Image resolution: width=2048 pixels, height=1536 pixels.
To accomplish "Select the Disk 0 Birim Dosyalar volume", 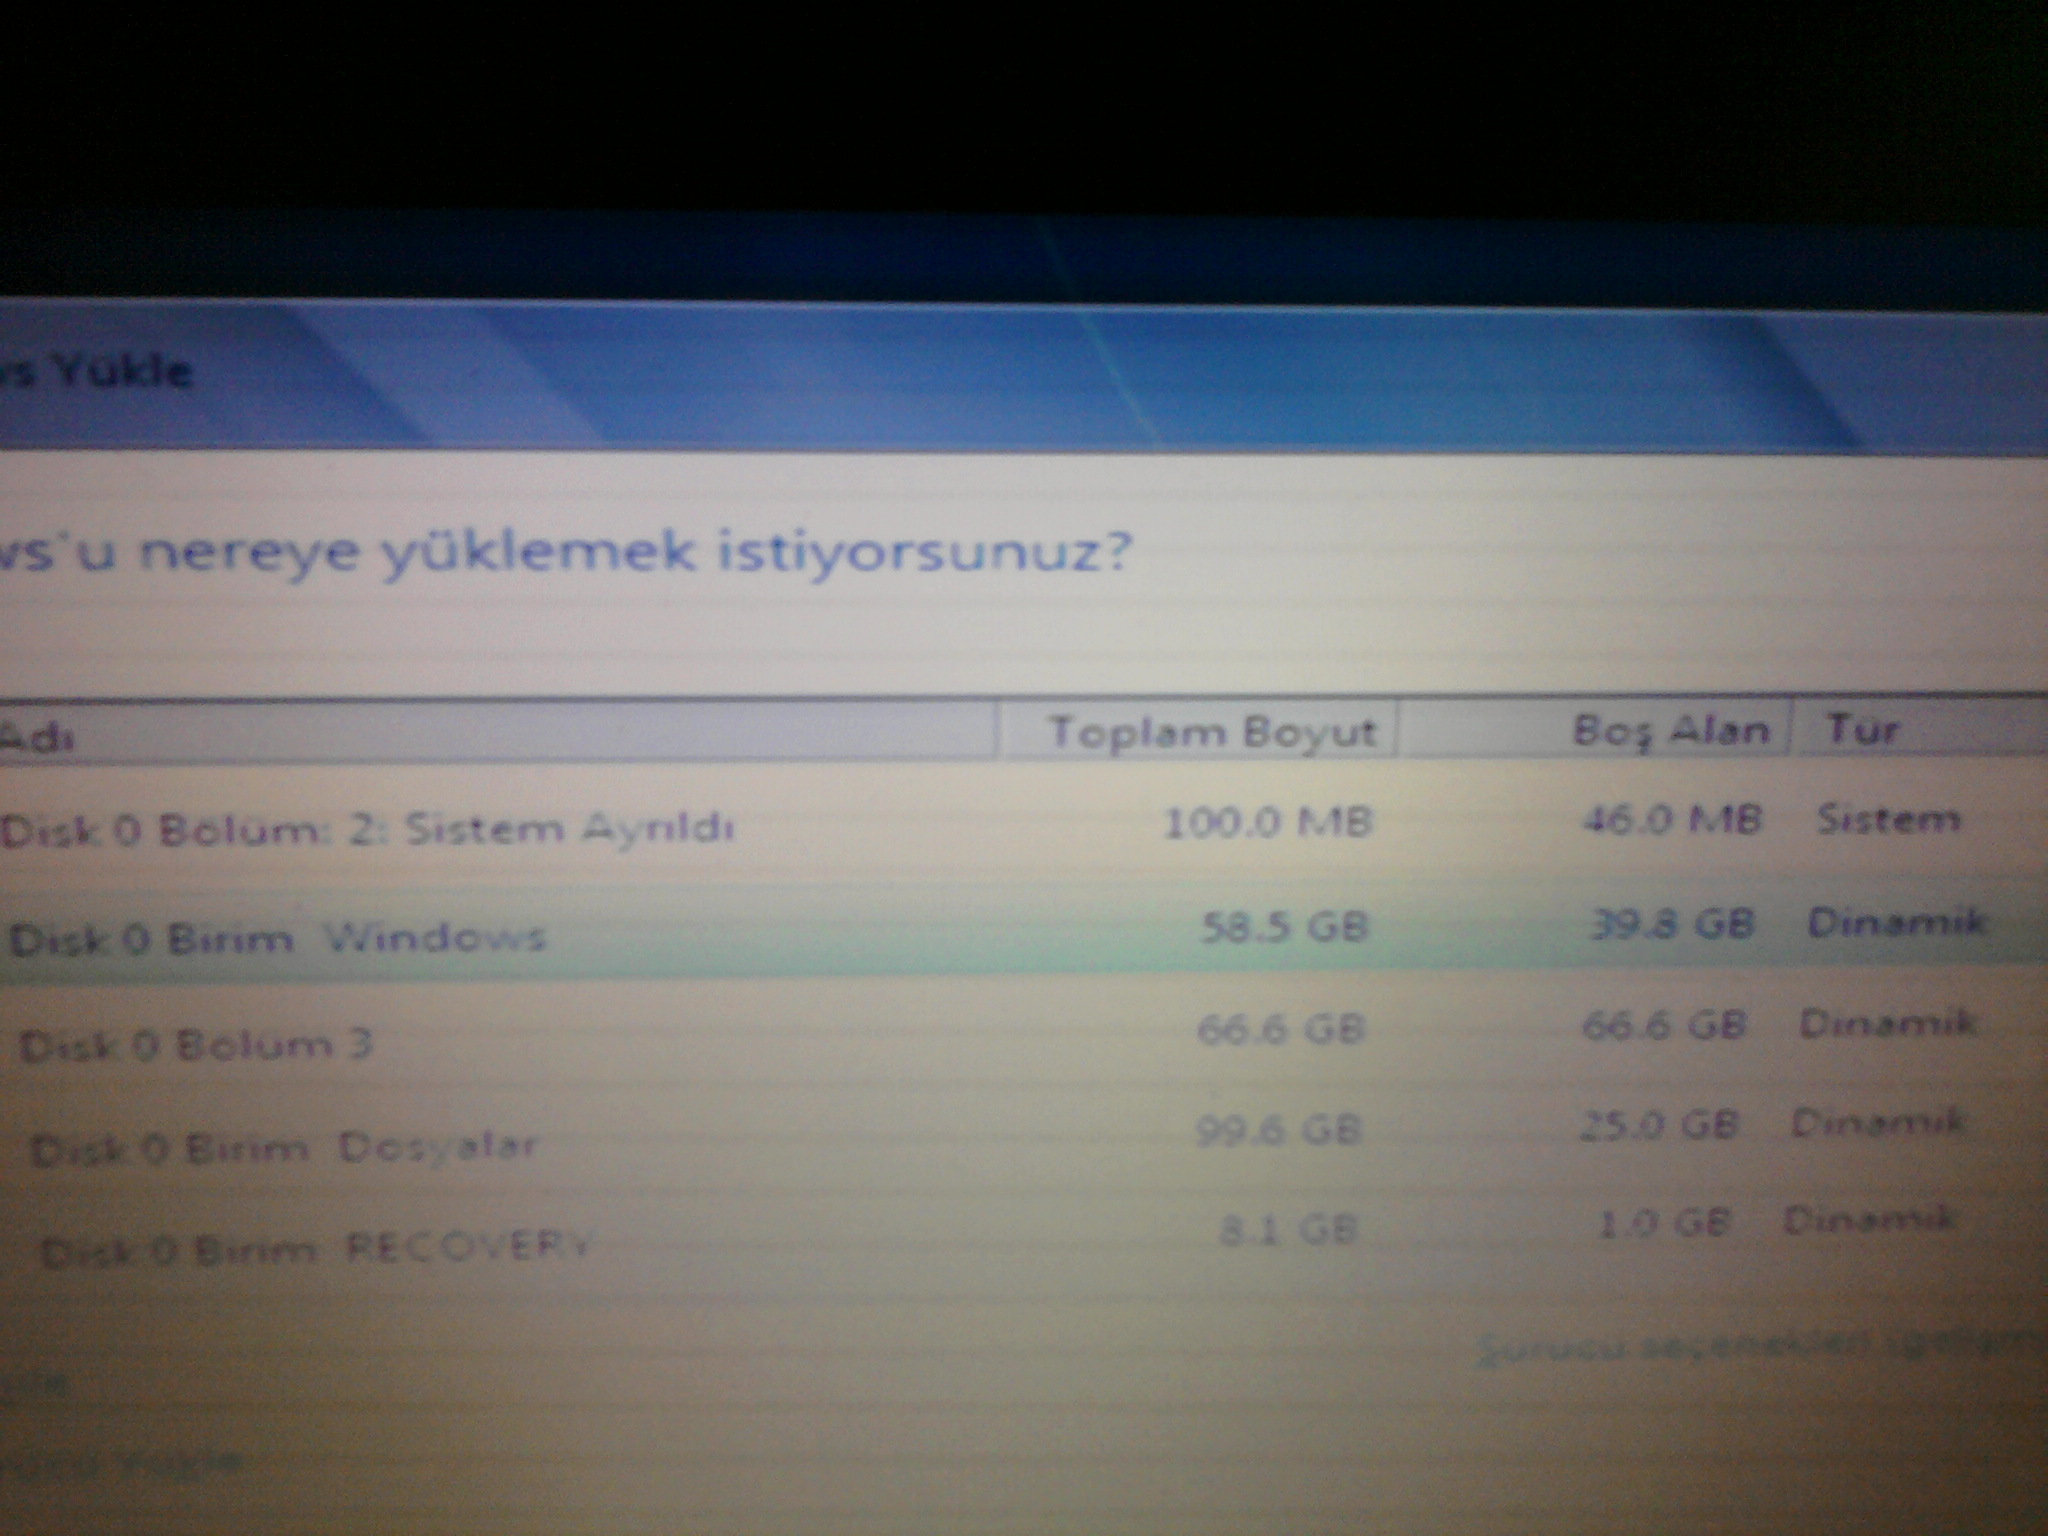I will [x=284, y=1148].
